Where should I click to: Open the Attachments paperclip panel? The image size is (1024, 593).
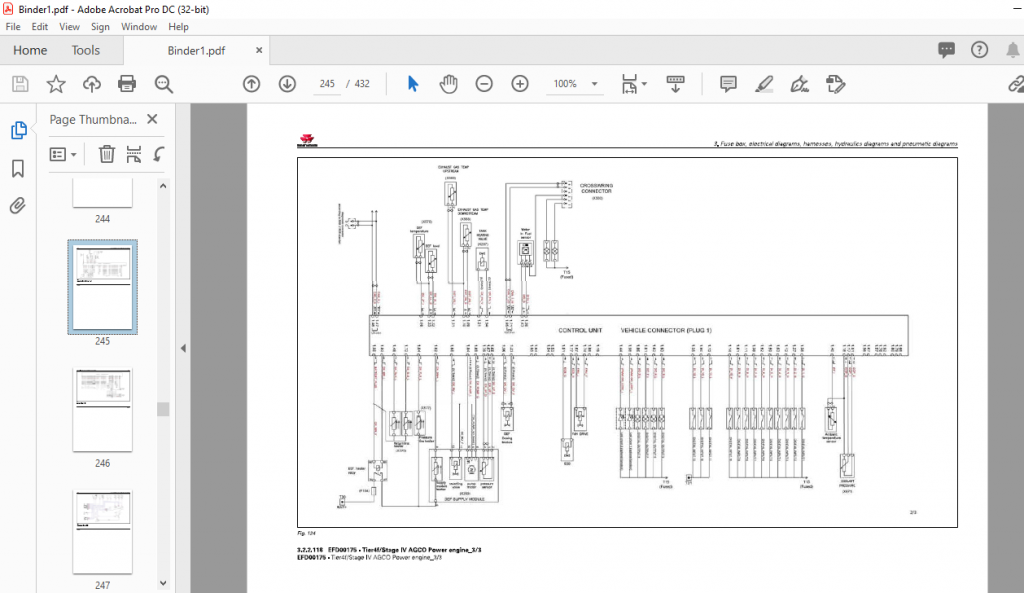coord(18,206)
